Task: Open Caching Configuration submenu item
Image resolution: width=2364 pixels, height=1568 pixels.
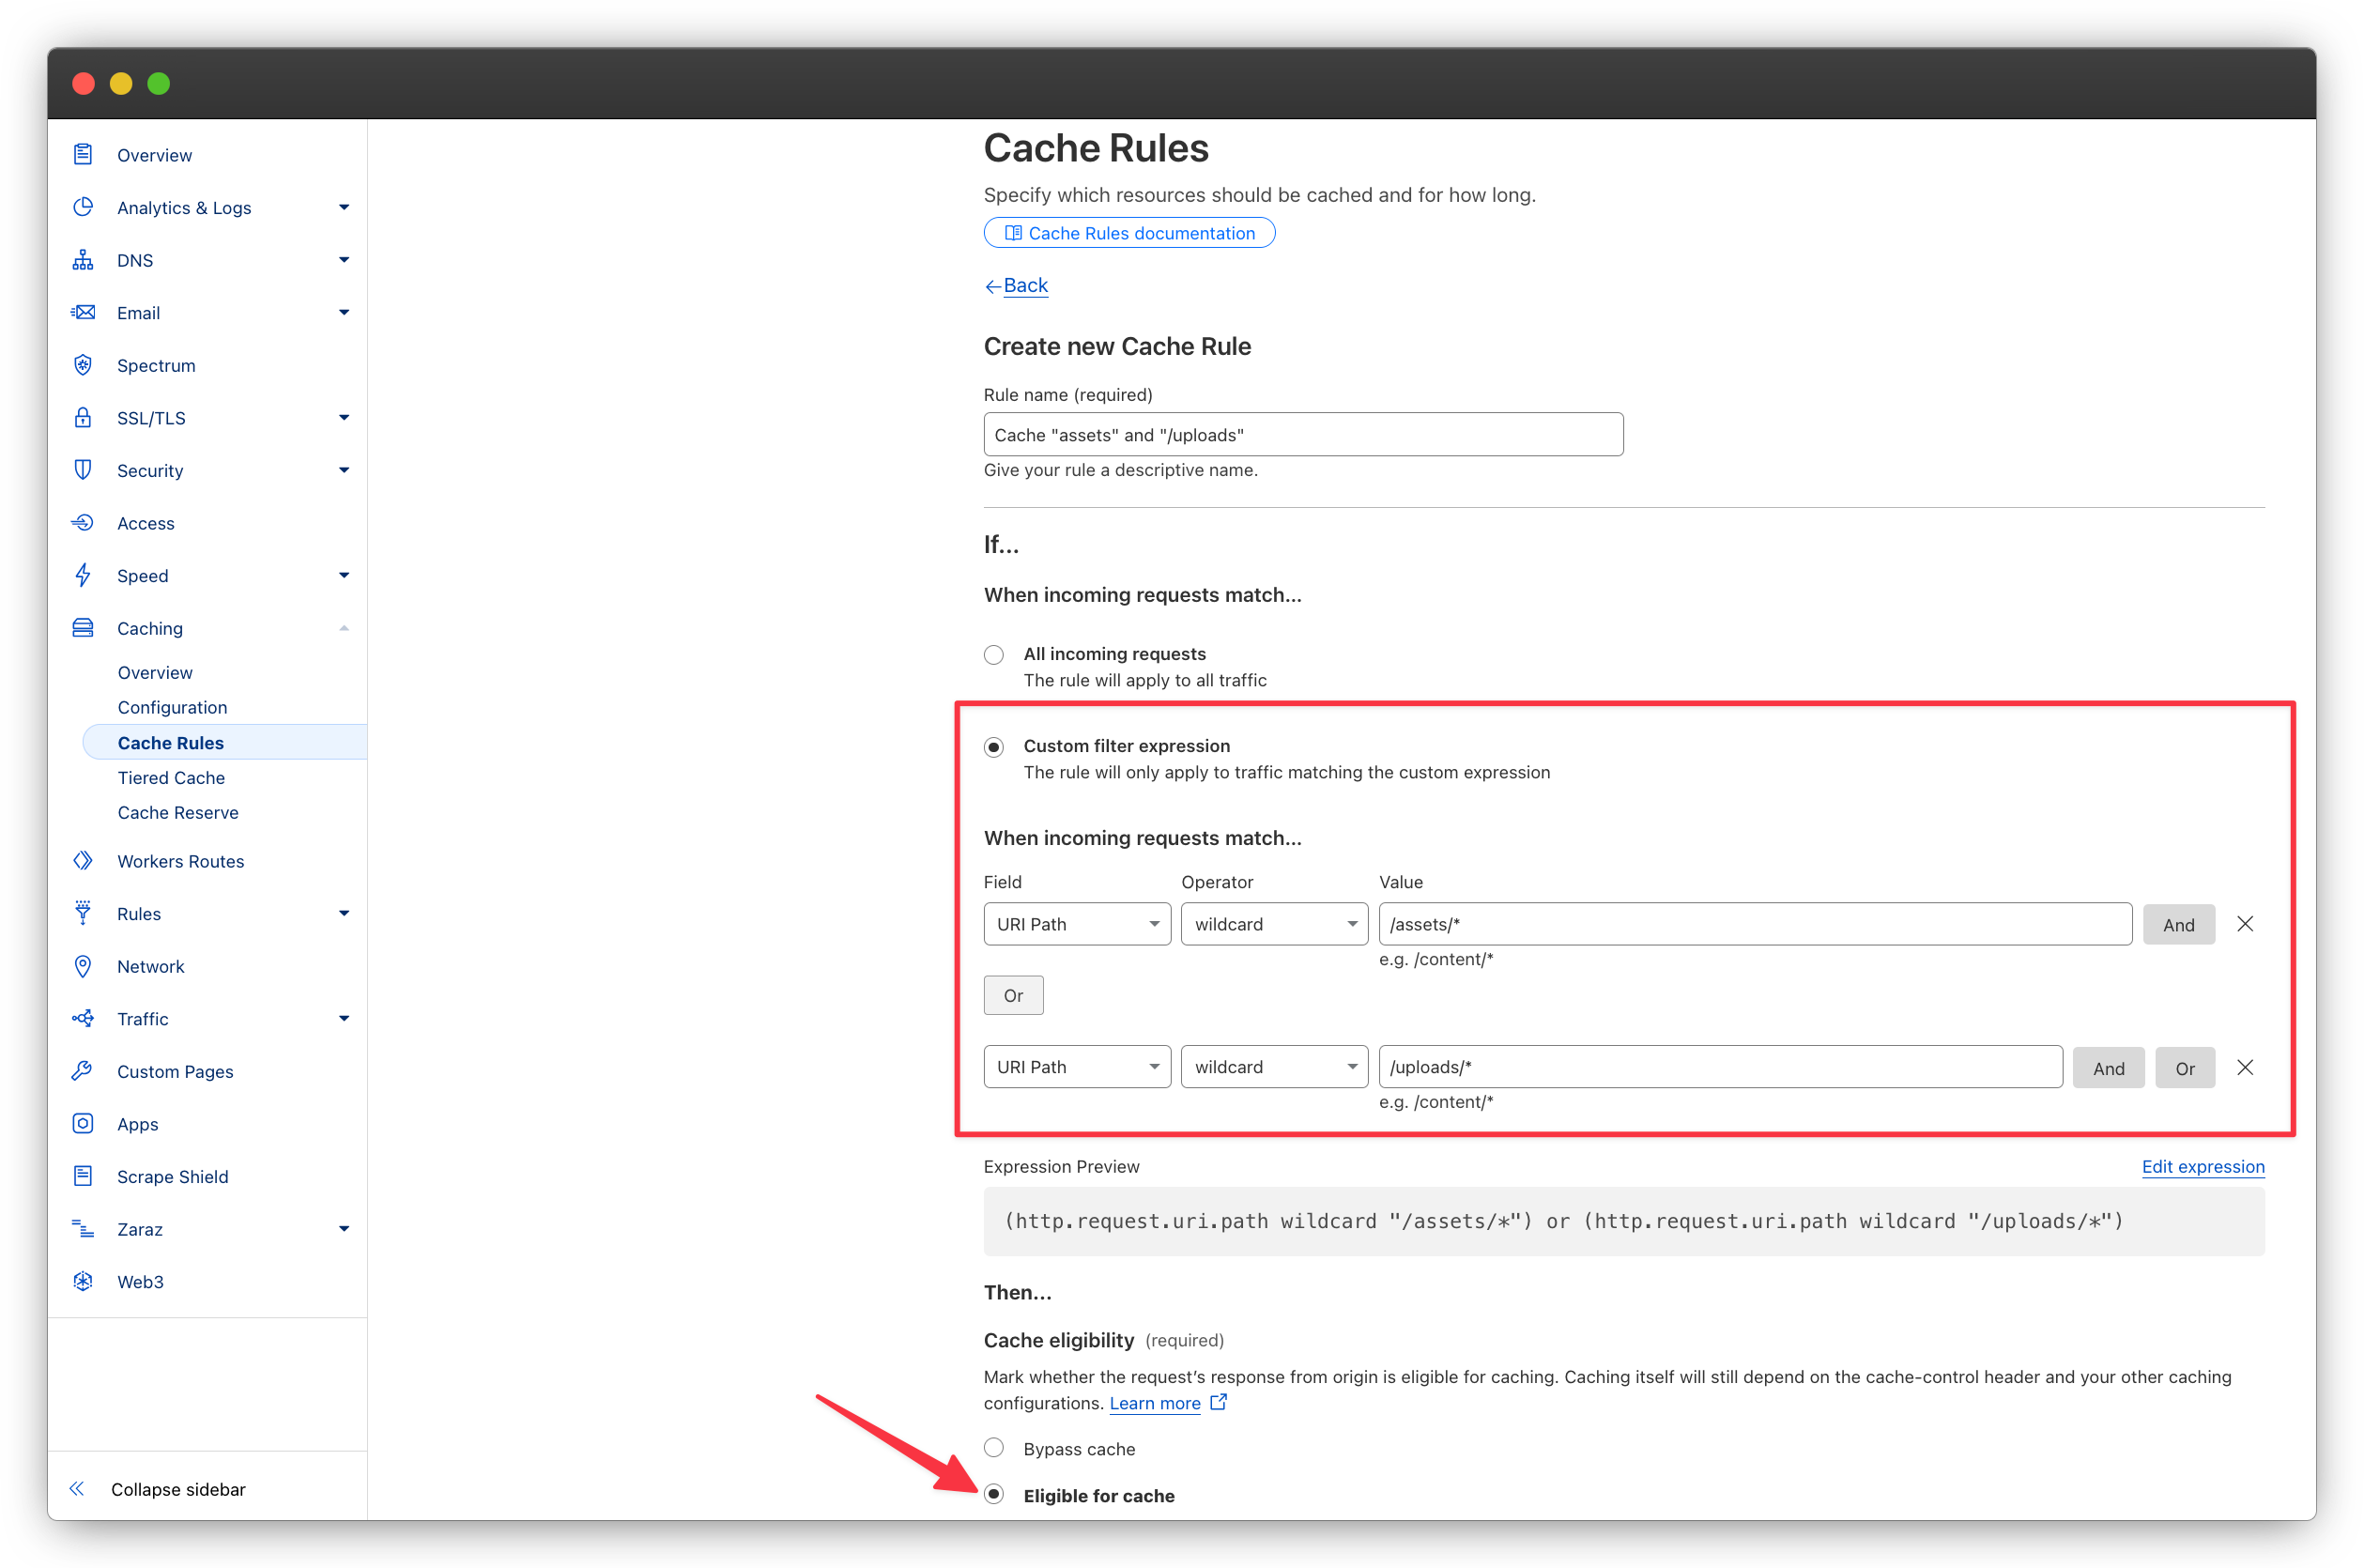Action: click(x=172, y=707)
